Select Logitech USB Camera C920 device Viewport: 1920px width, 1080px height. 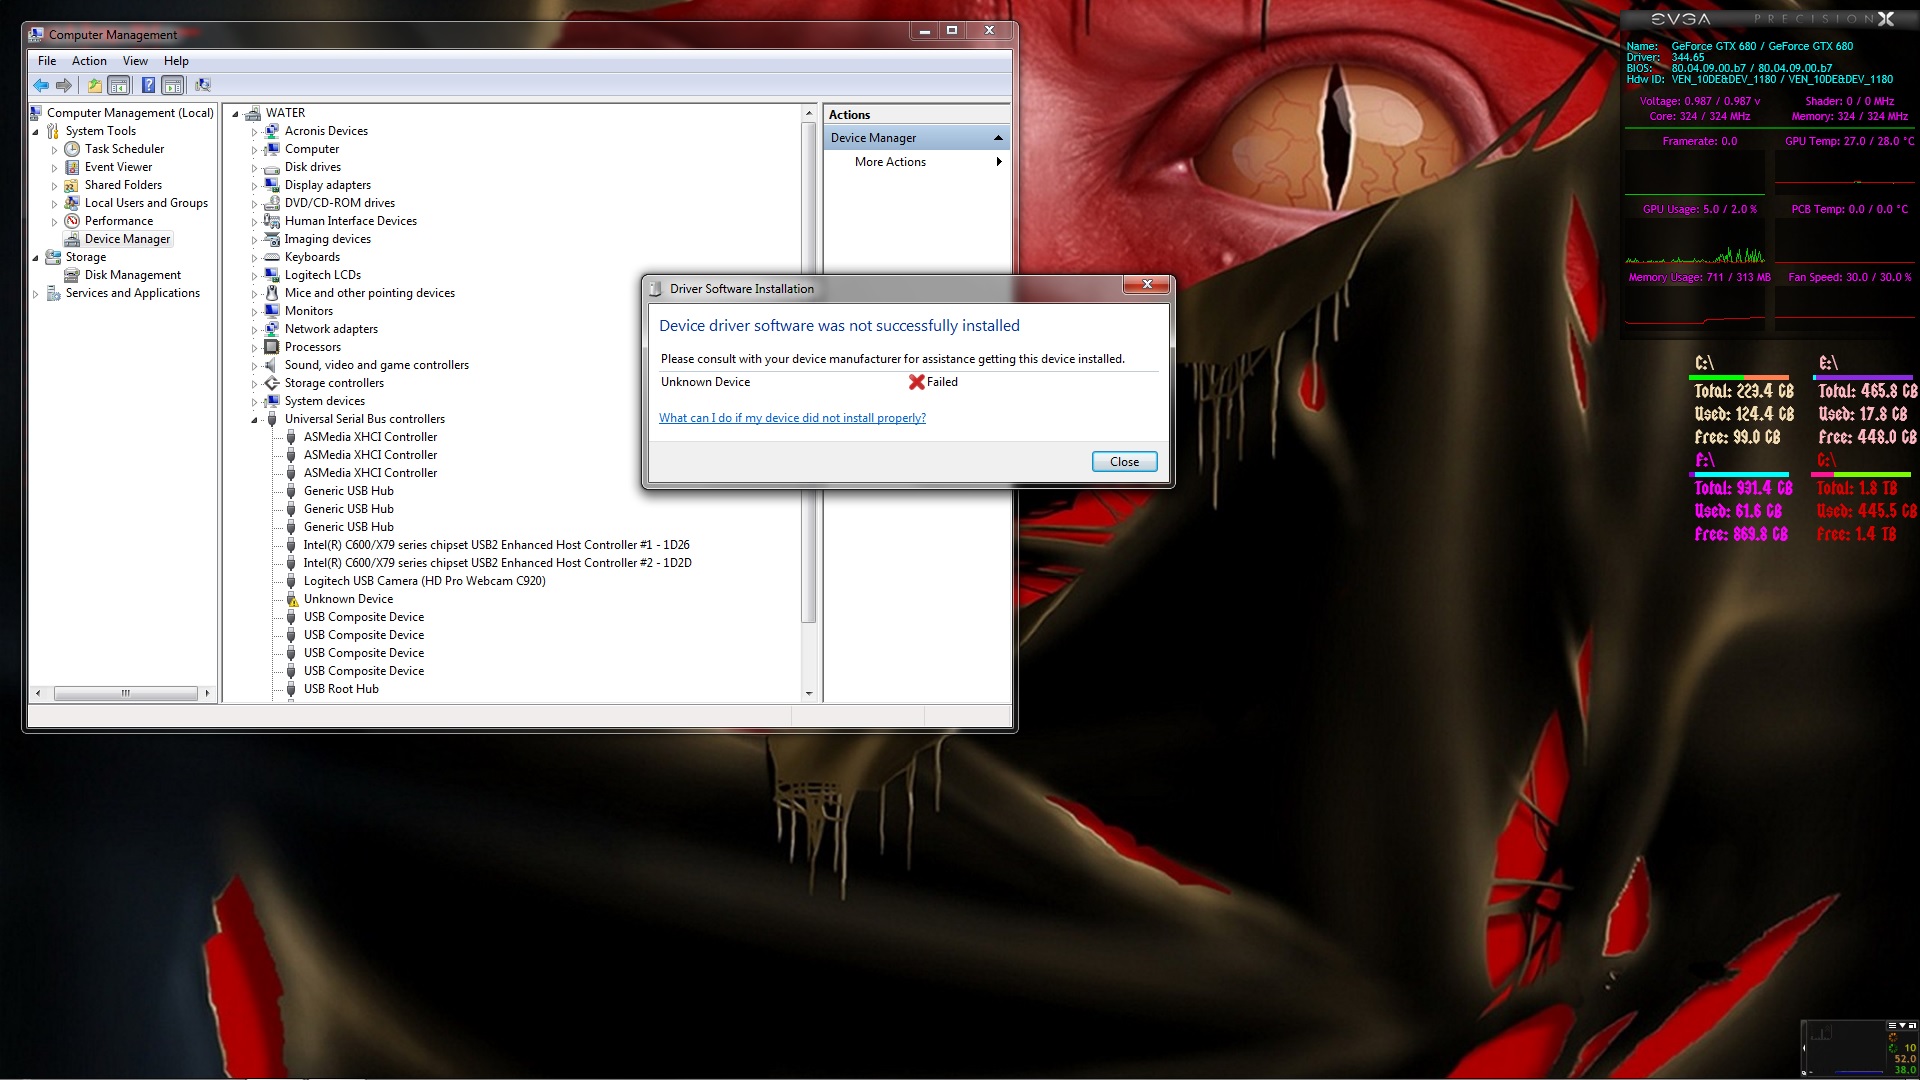(x=424, y=581)
